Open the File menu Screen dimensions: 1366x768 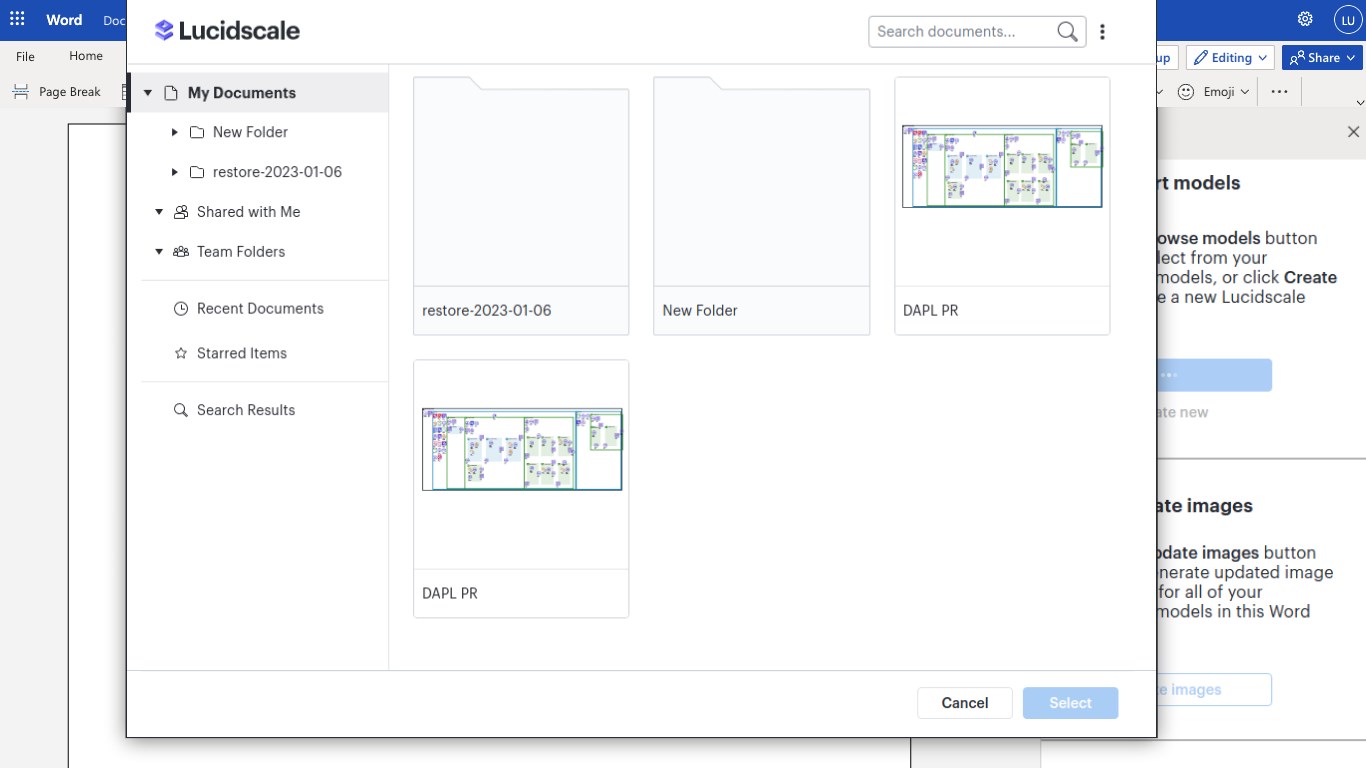[25, 56]
